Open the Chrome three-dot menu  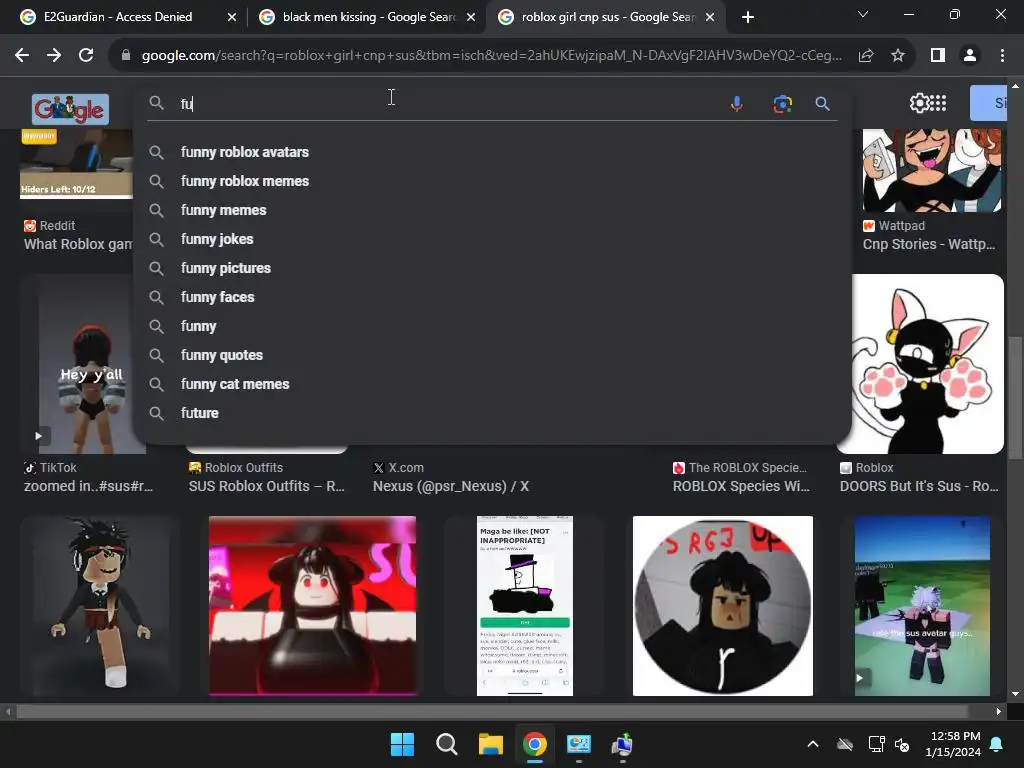(1002, 56)
